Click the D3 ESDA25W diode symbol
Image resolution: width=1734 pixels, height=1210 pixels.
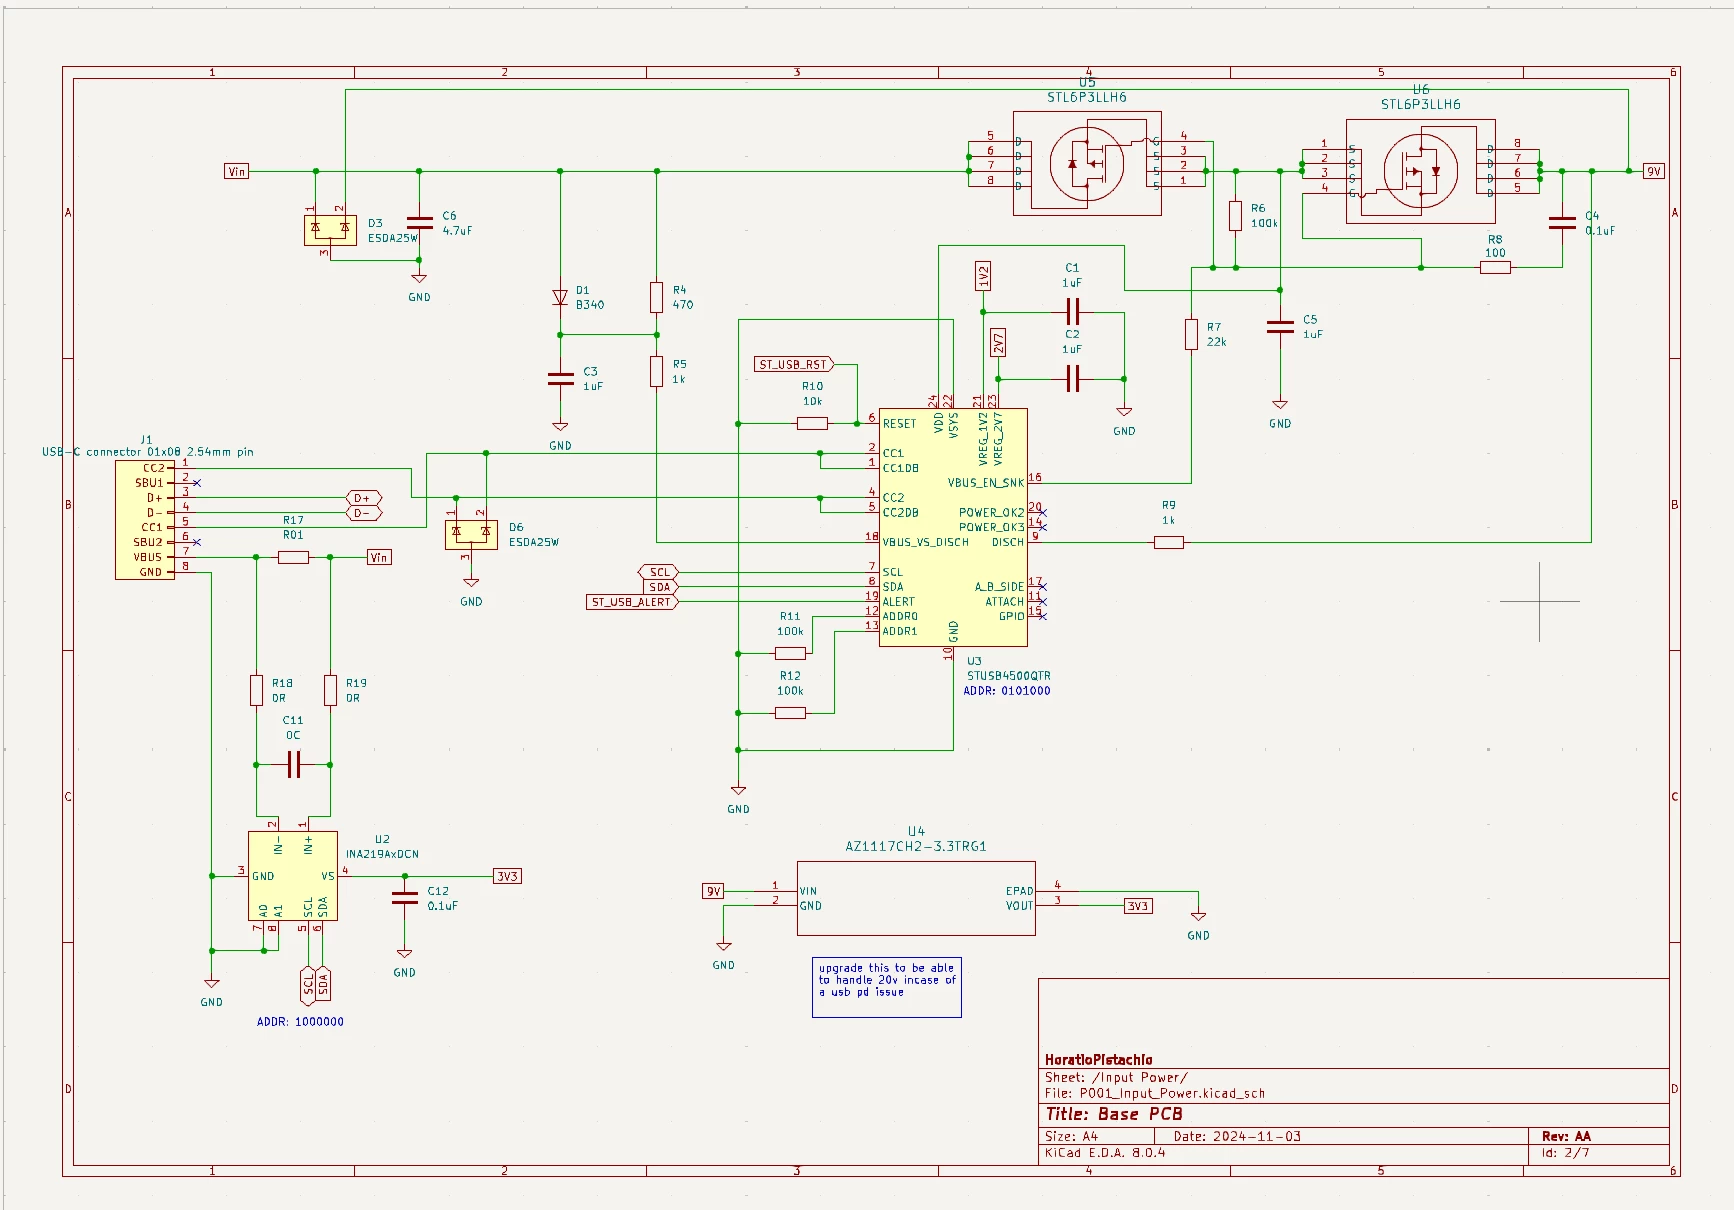[330, 230]
